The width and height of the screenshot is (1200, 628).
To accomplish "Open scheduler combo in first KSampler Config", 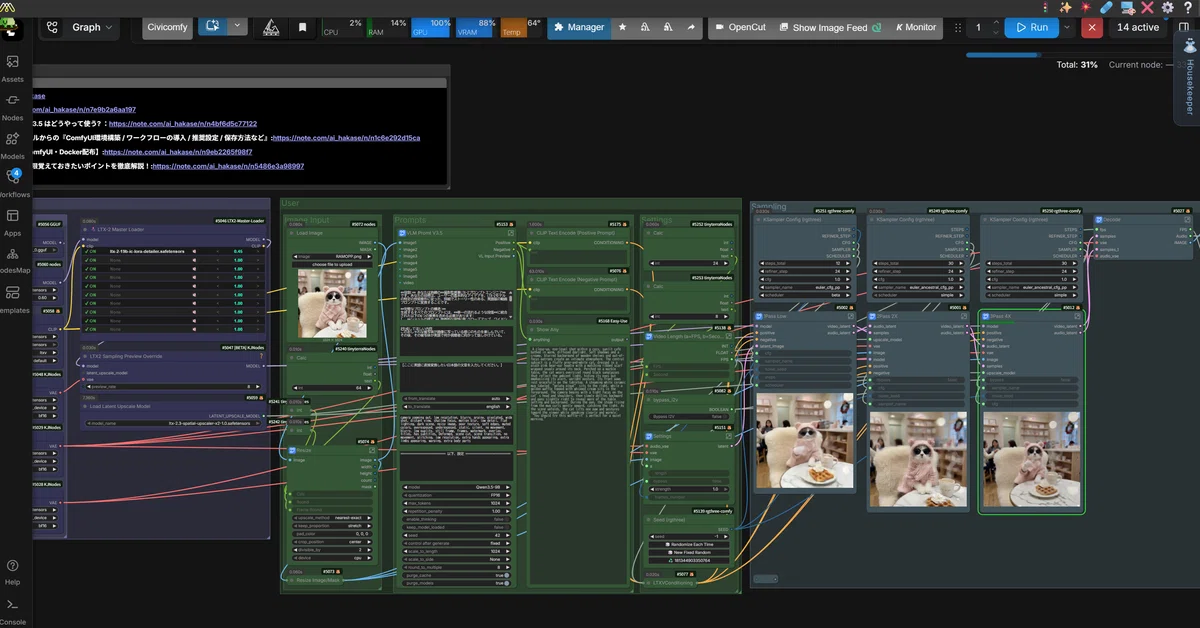I will click(804, 296).
